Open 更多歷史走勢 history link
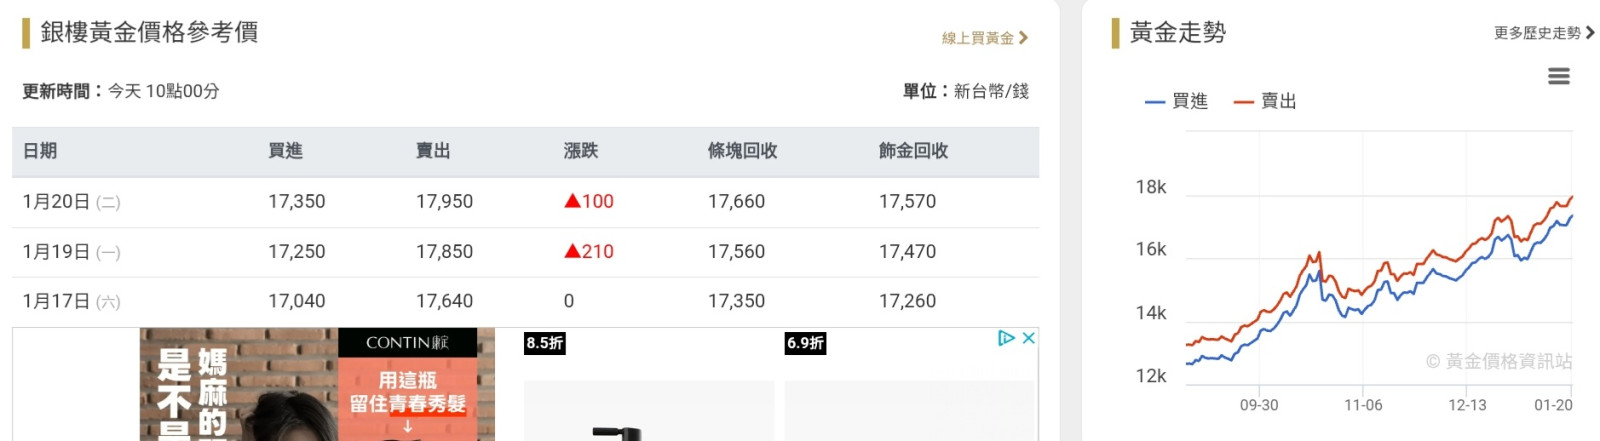This screenshot has width=1600, height=441. (x=1536, y=33)
